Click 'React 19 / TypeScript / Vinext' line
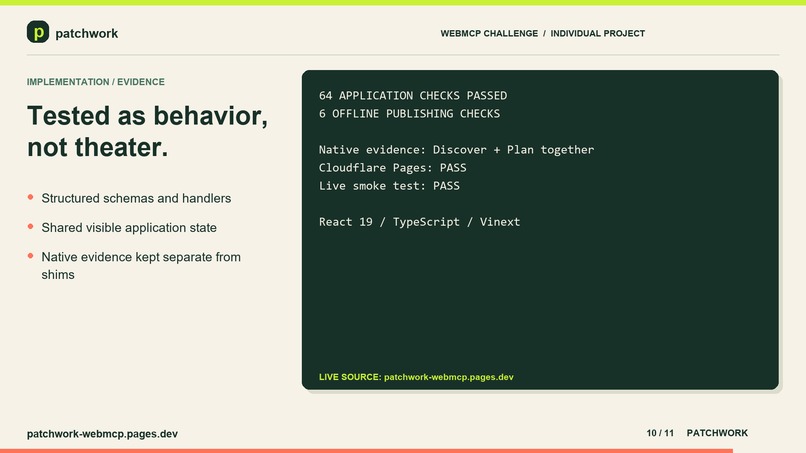806x453 pixels. [419, 222]
